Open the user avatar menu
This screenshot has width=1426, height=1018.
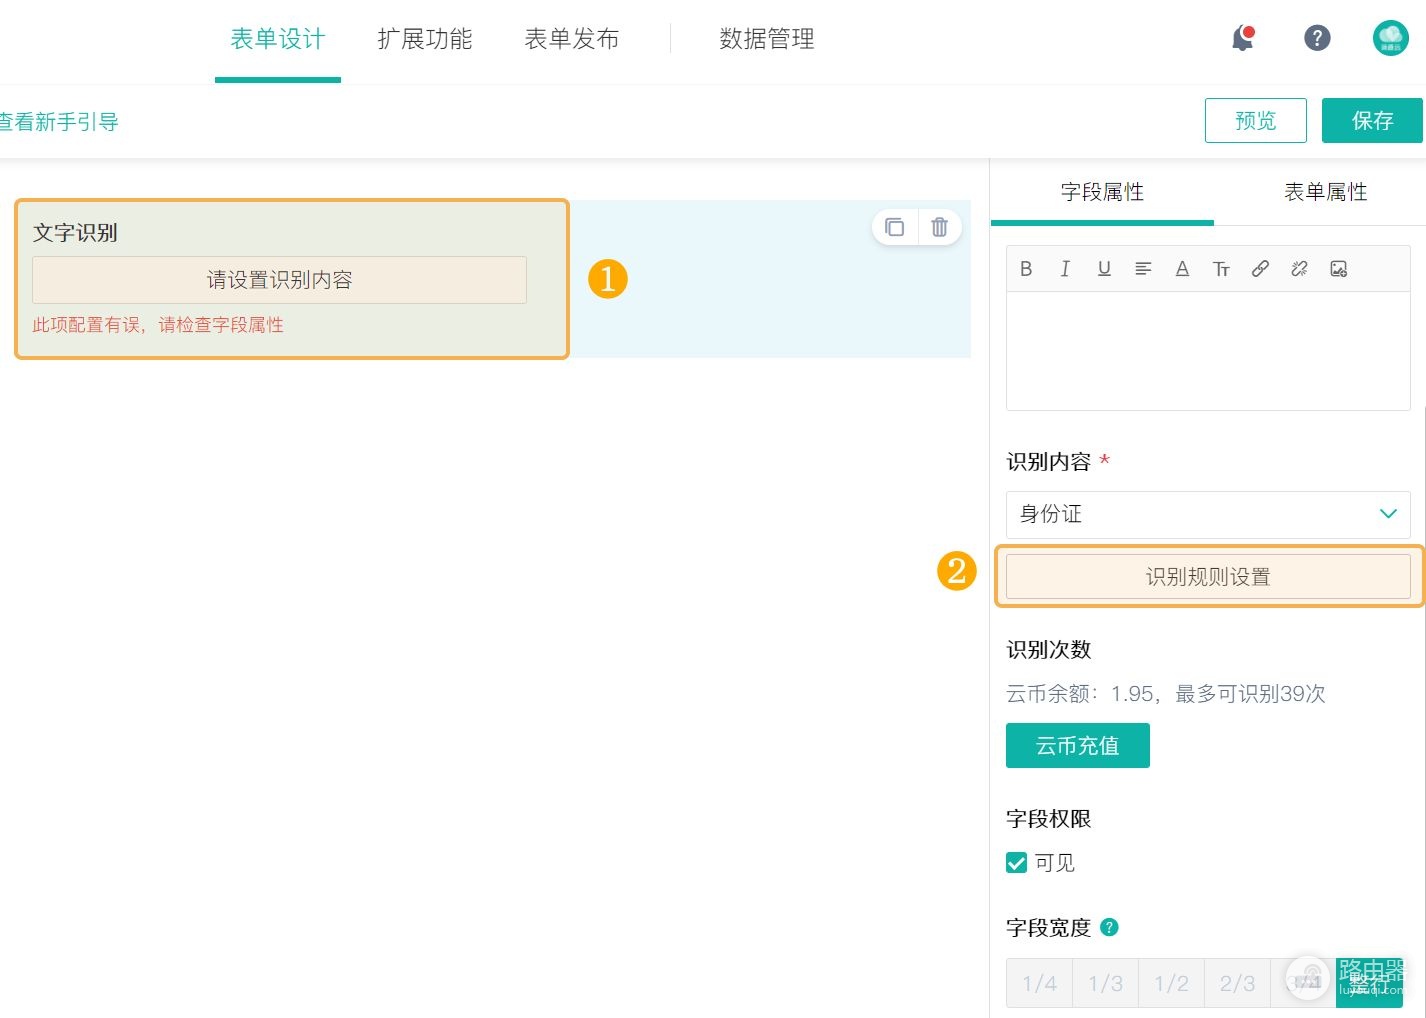click(x=1390, y=38)
